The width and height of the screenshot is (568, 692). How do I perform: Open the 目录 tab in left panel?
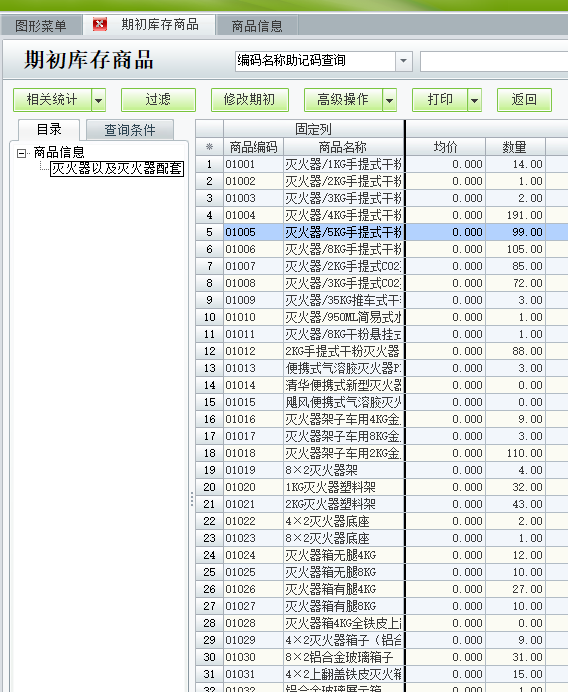(49, 130)
